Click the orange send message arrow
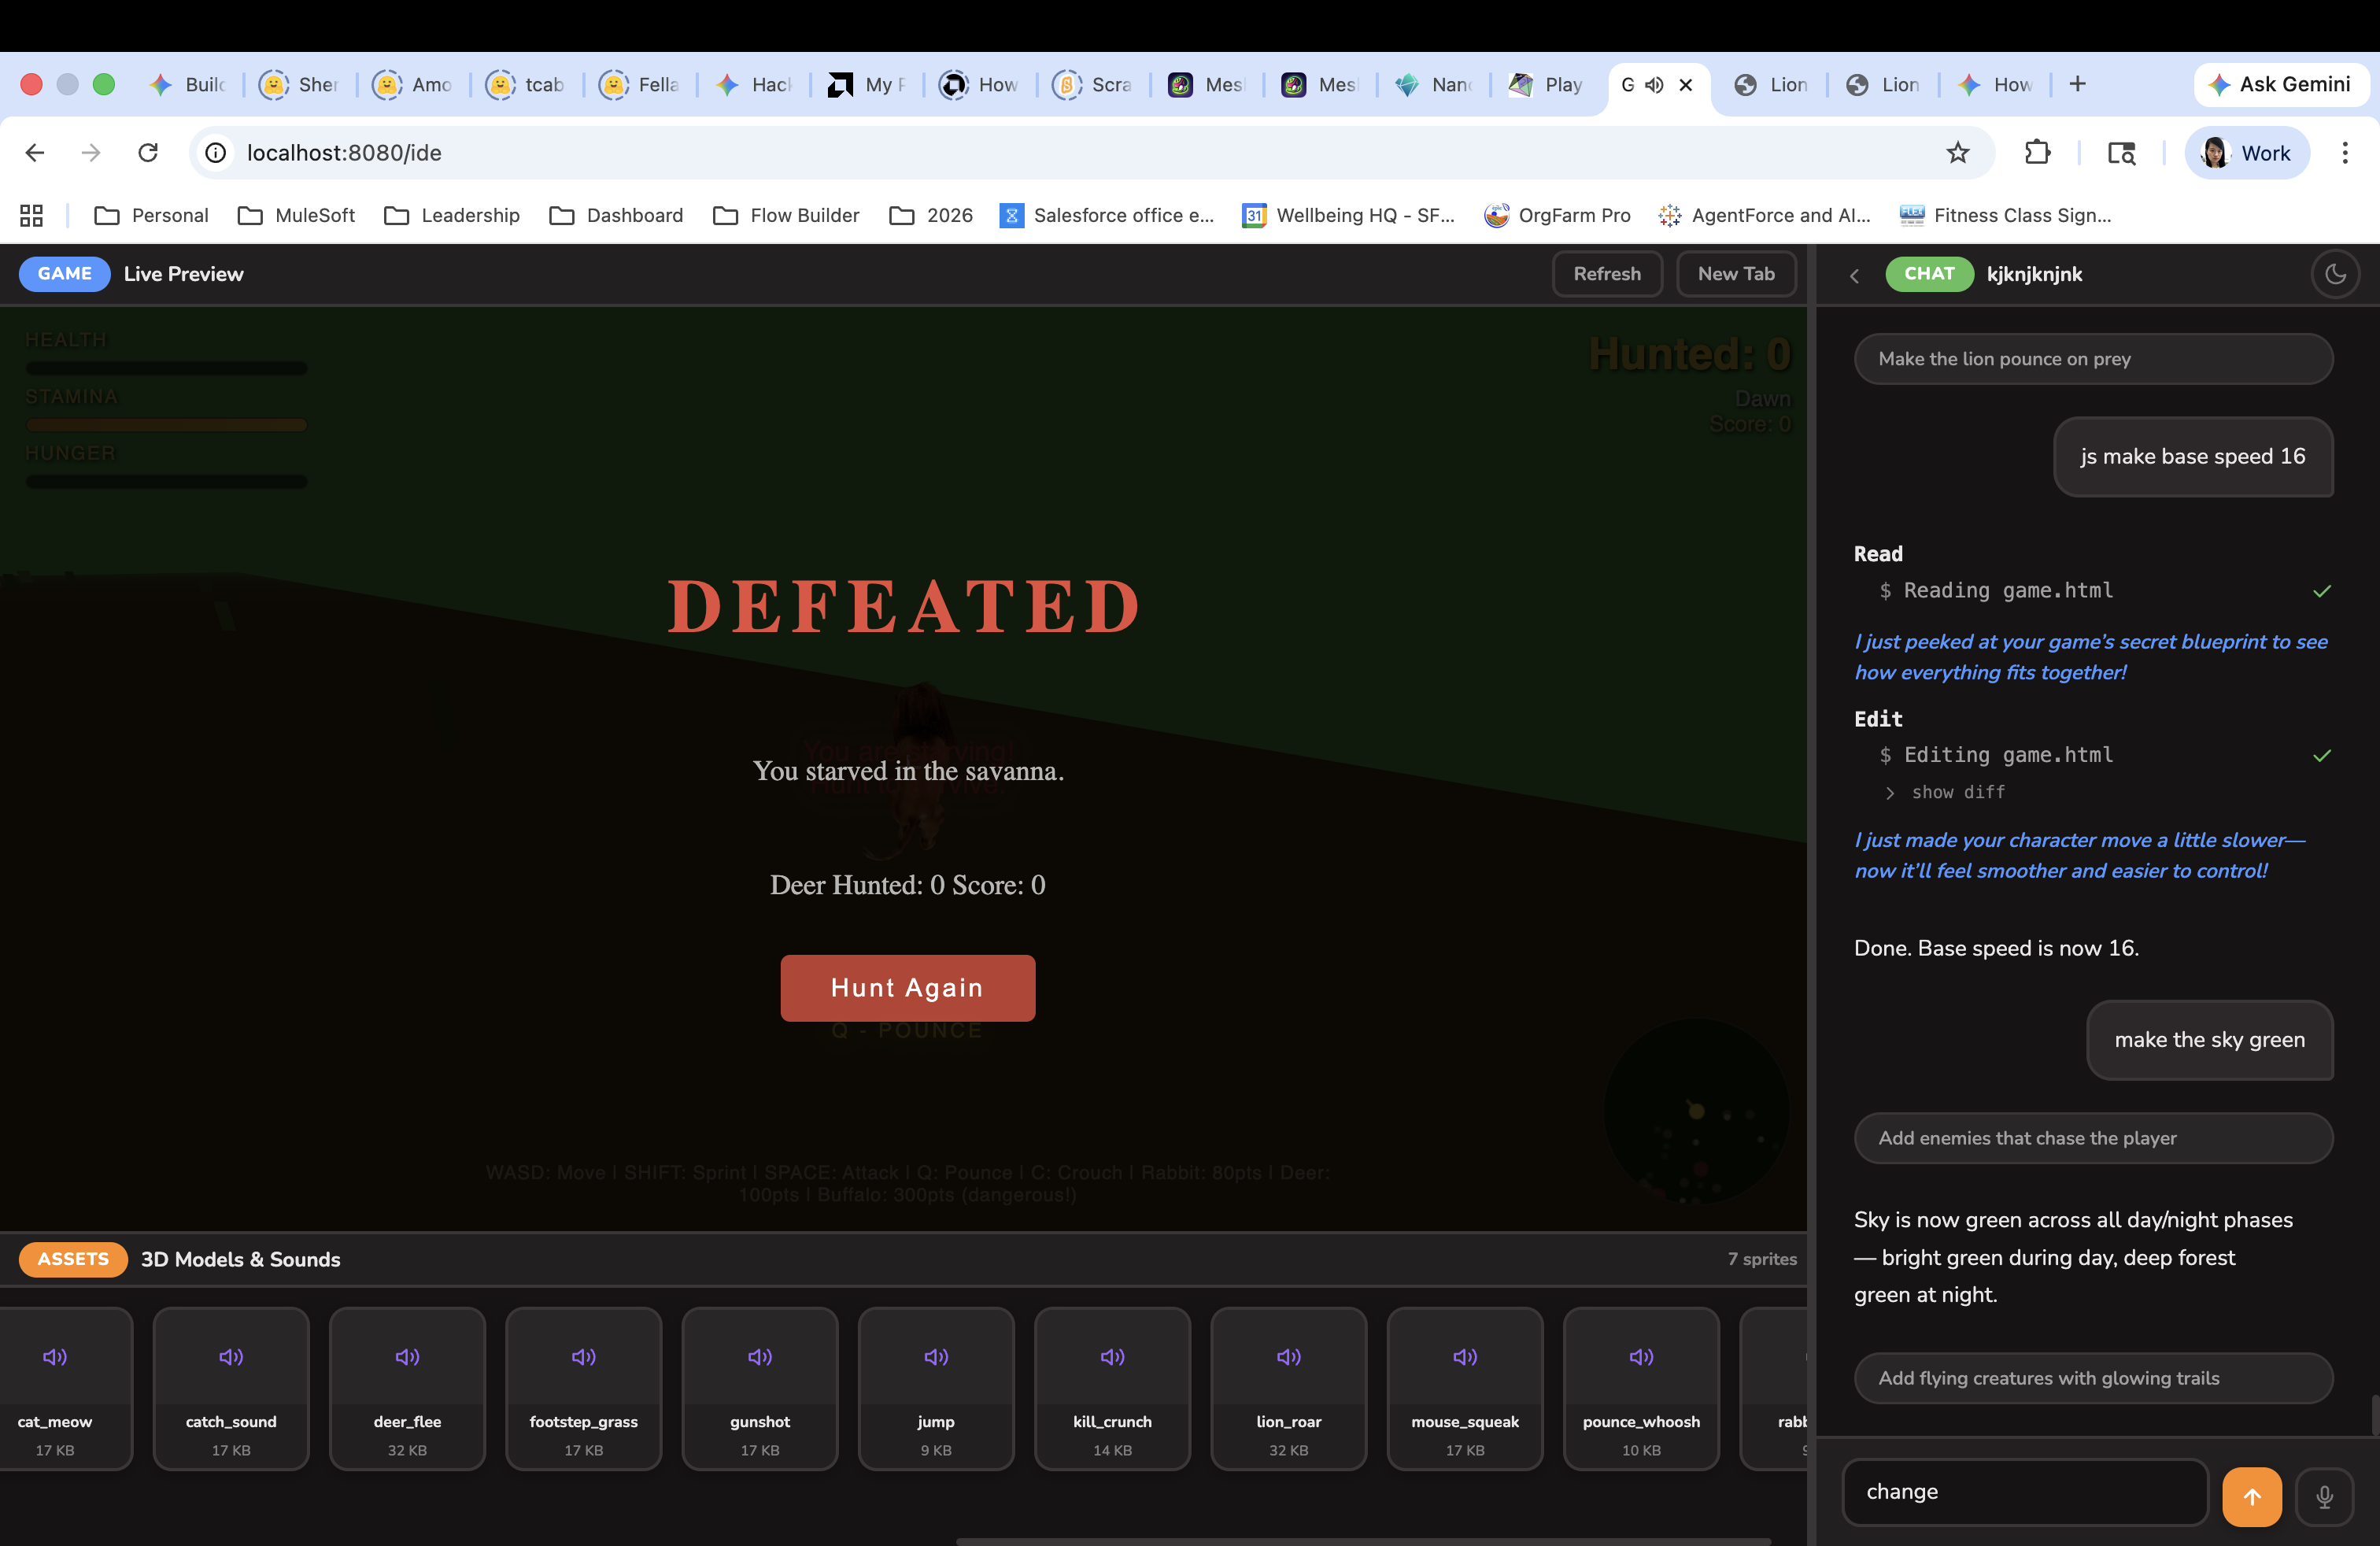 click(2251, 1496)
